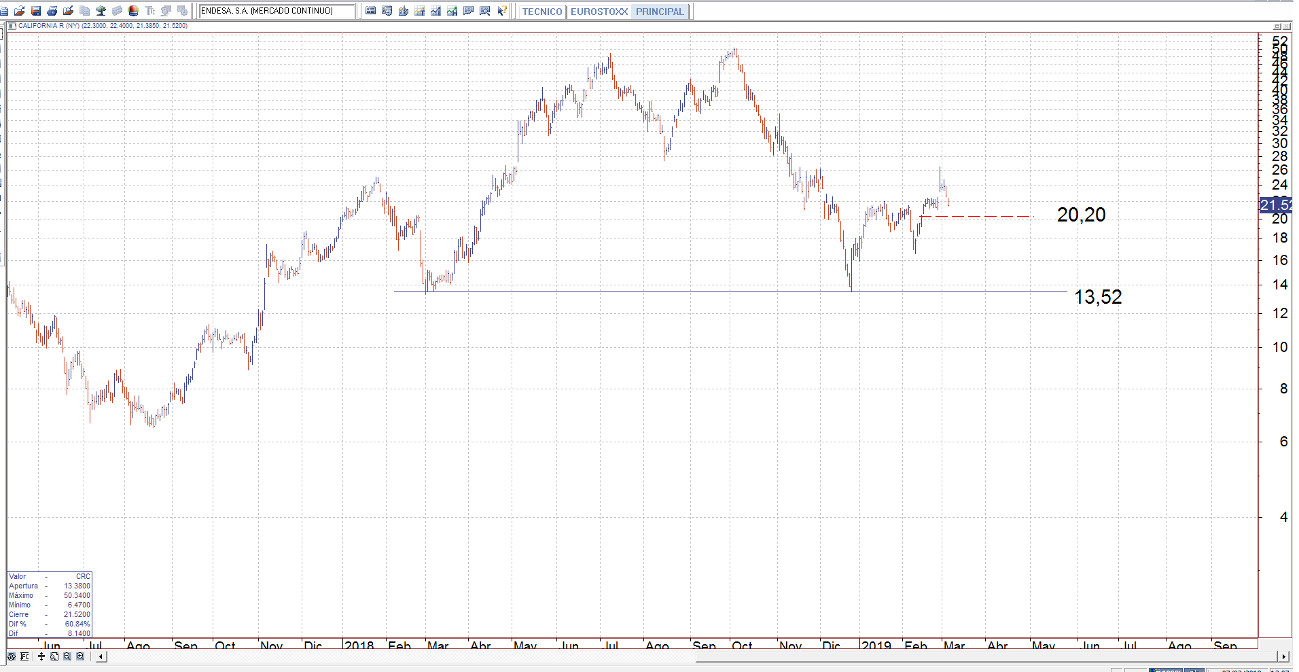Click the printer icon in toolbar

[52, 11]
